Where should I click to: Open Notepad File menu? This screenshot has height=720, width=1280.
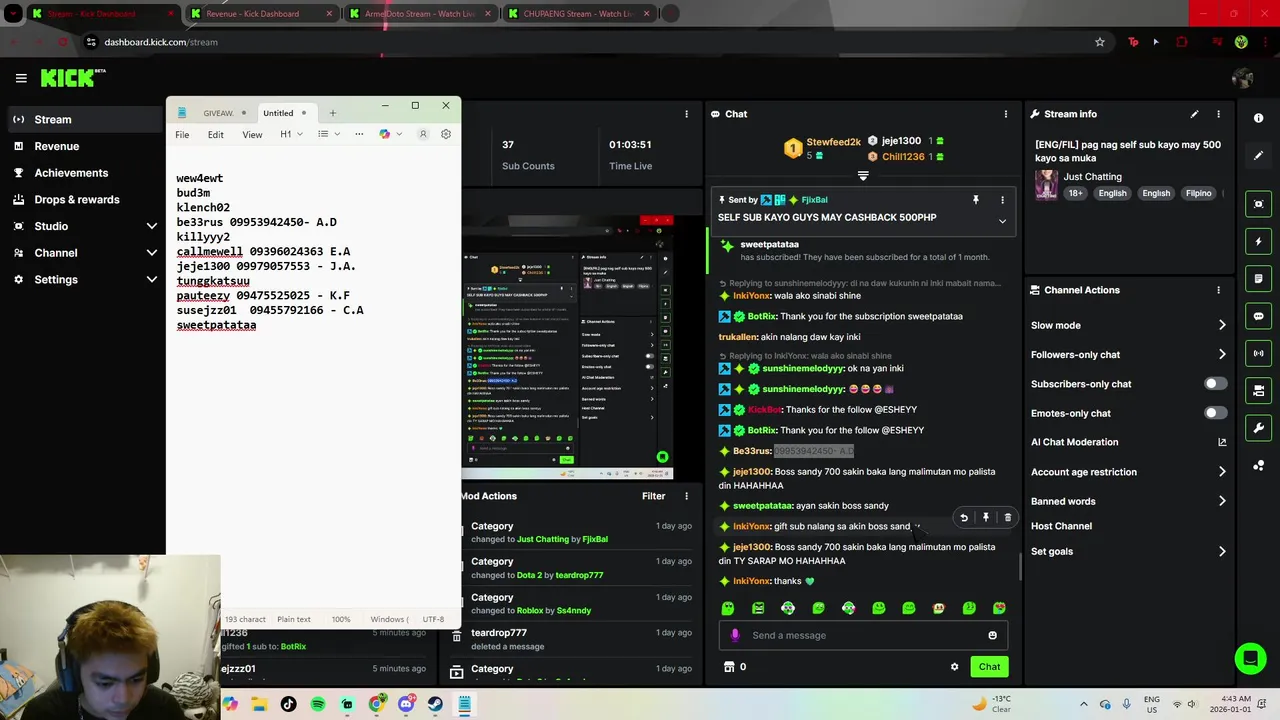click(182, 134)
